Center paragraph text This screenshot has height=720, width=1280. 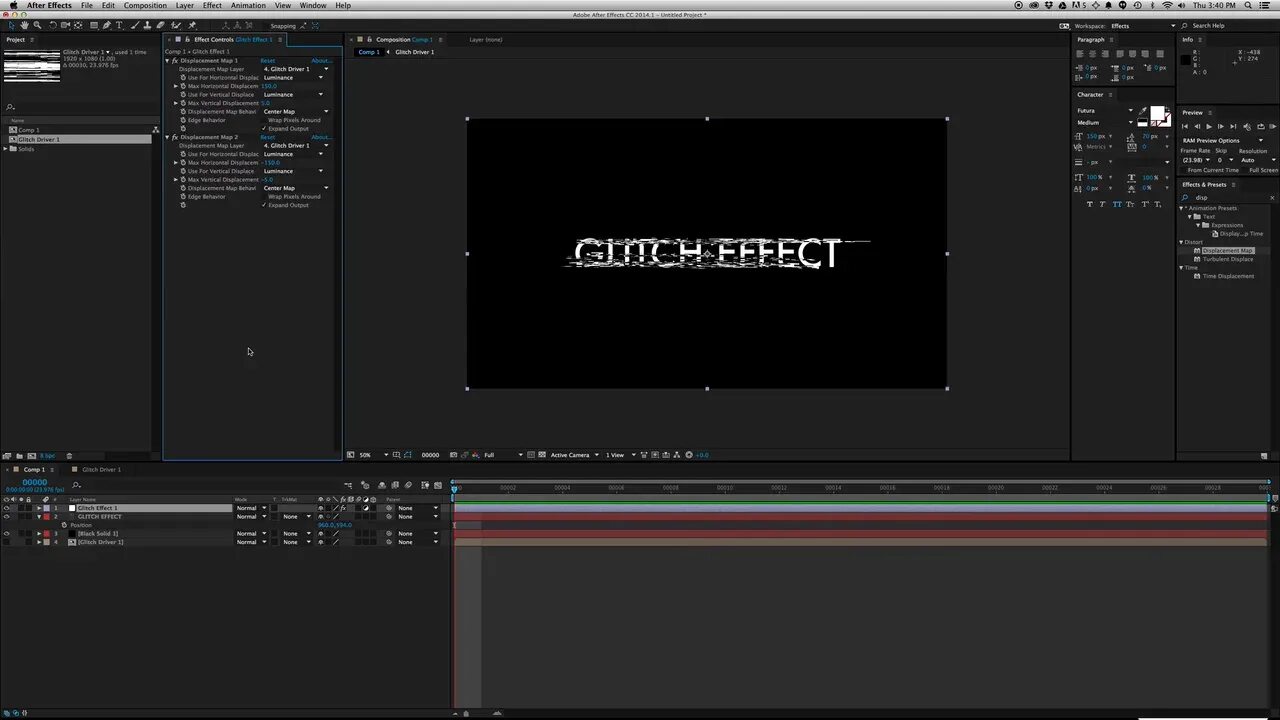coord(1092,54)
